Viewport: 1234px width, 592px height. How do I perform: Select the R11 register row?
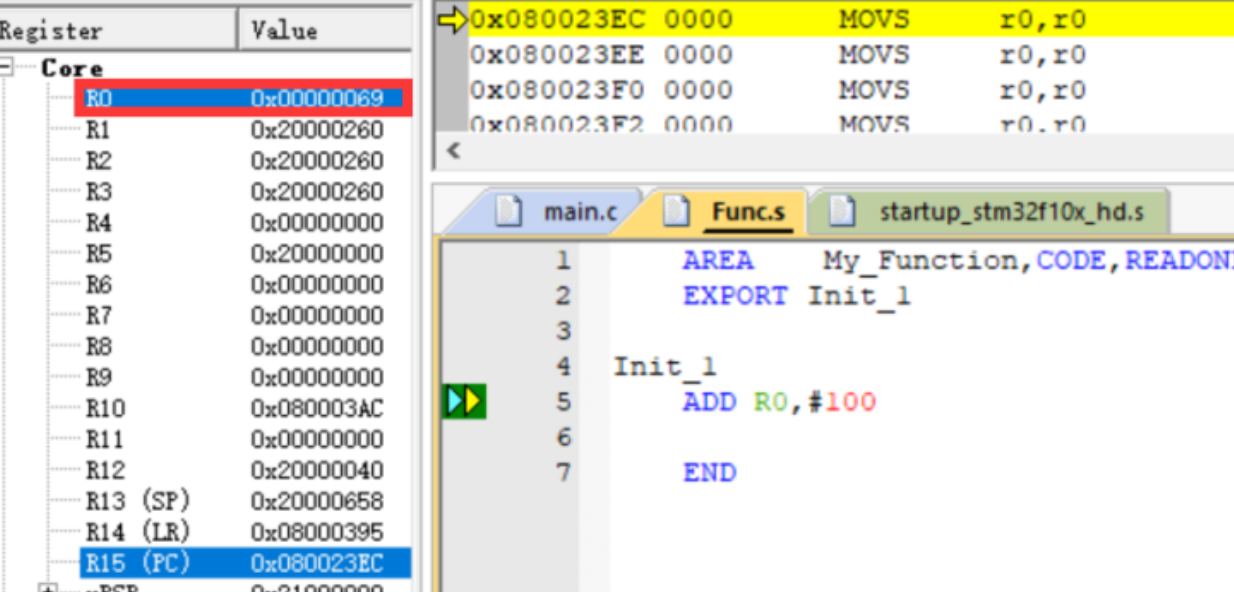click(x=243, y=440)
